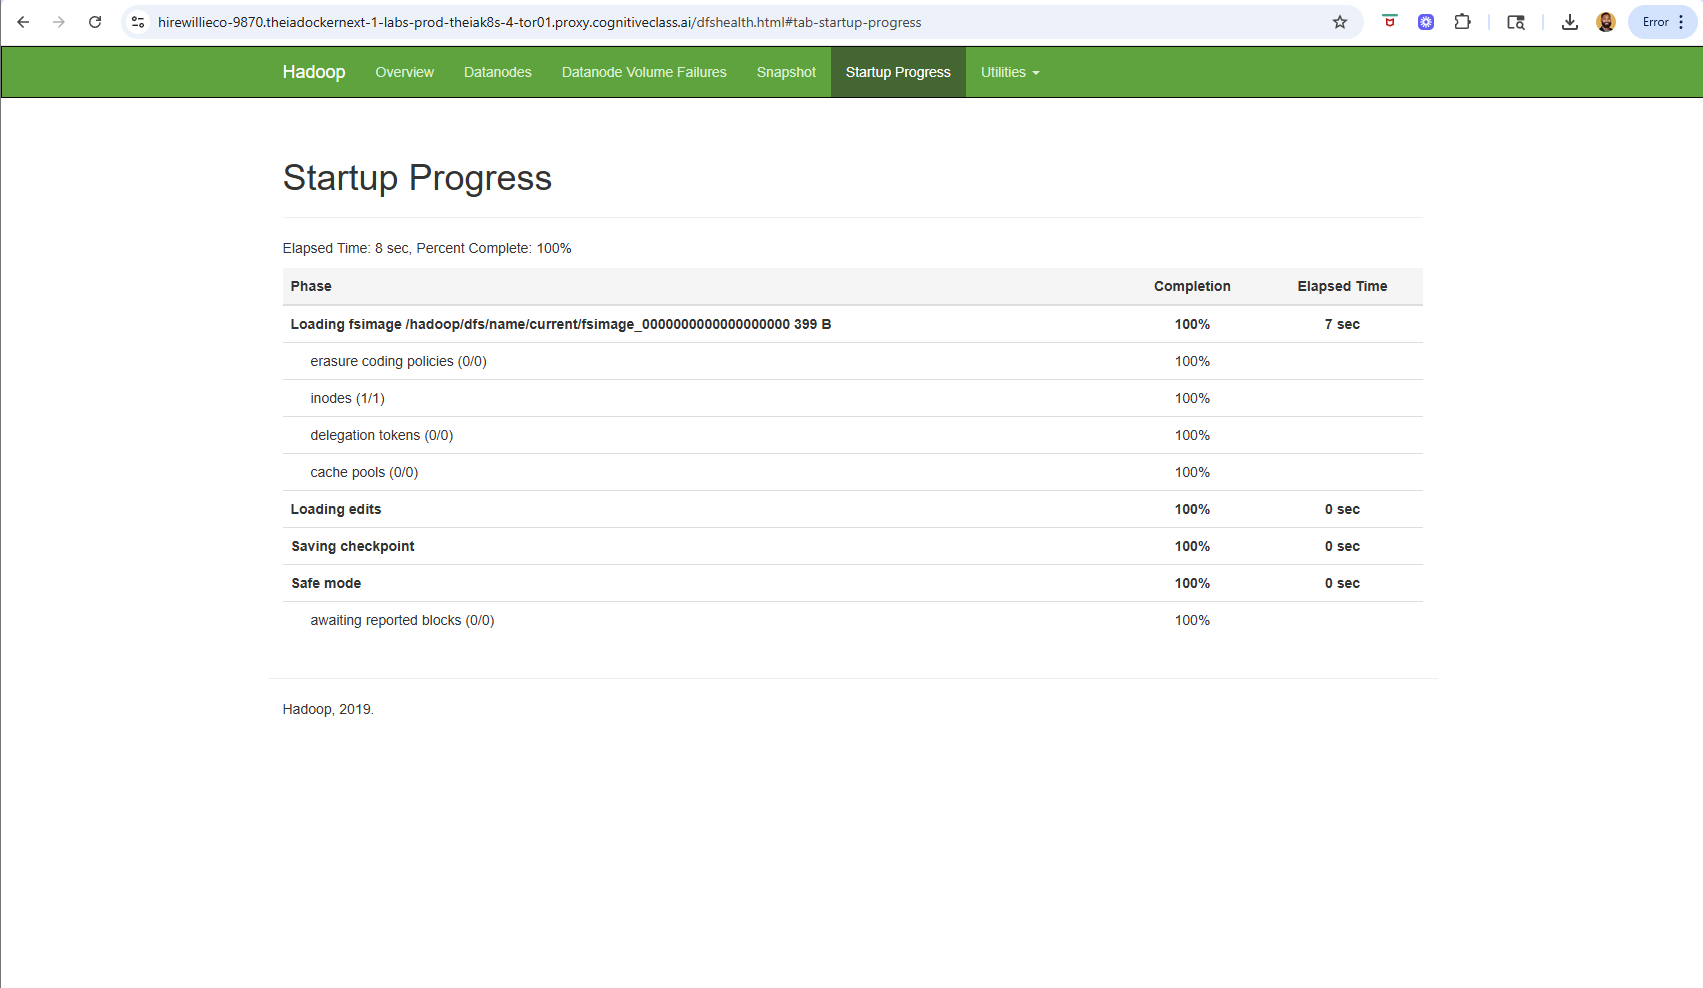The height and width of the screenshot is (988, 1703).
Task: Reload the current page
Action: coord(95,22)
